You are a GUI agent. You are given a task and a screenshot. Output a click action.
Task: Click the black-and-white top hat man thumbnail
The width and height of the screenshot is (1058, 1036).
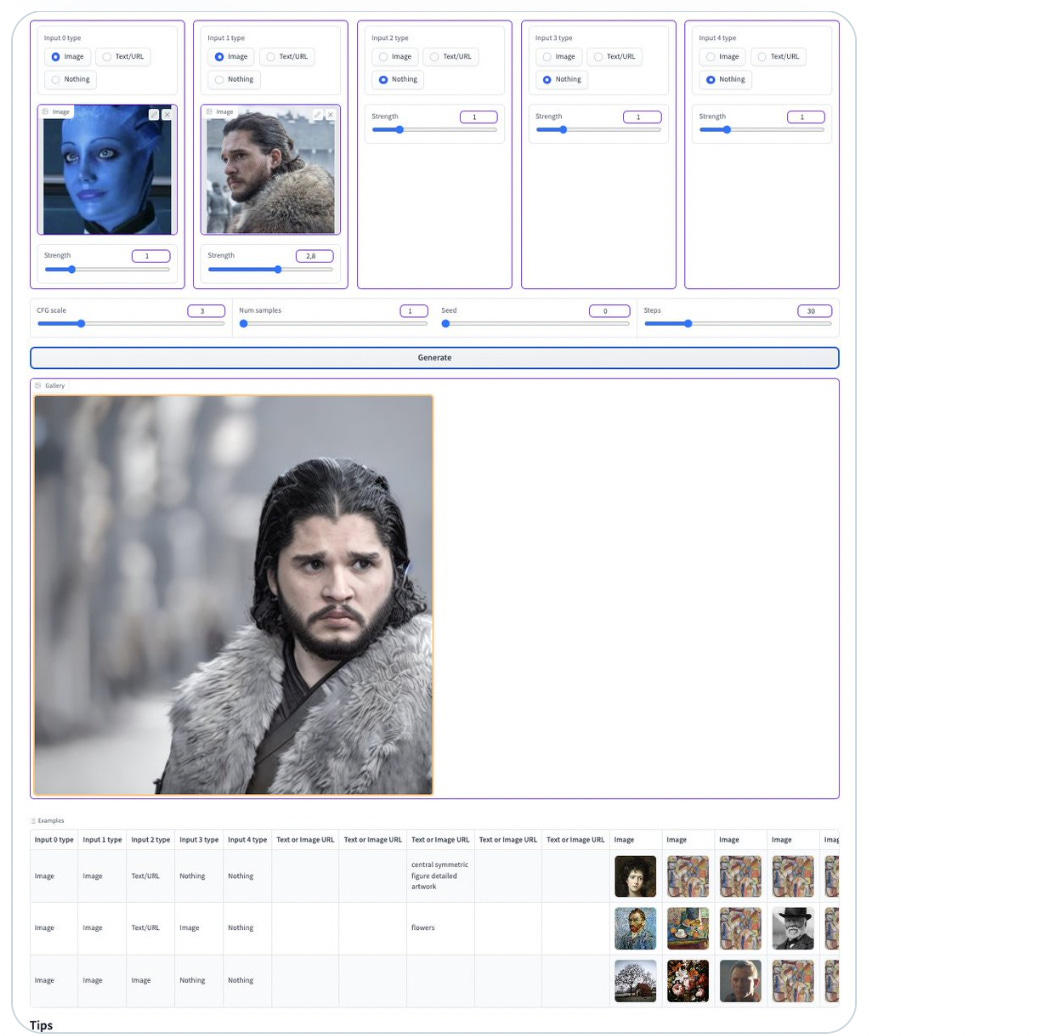tap(793, 928)
